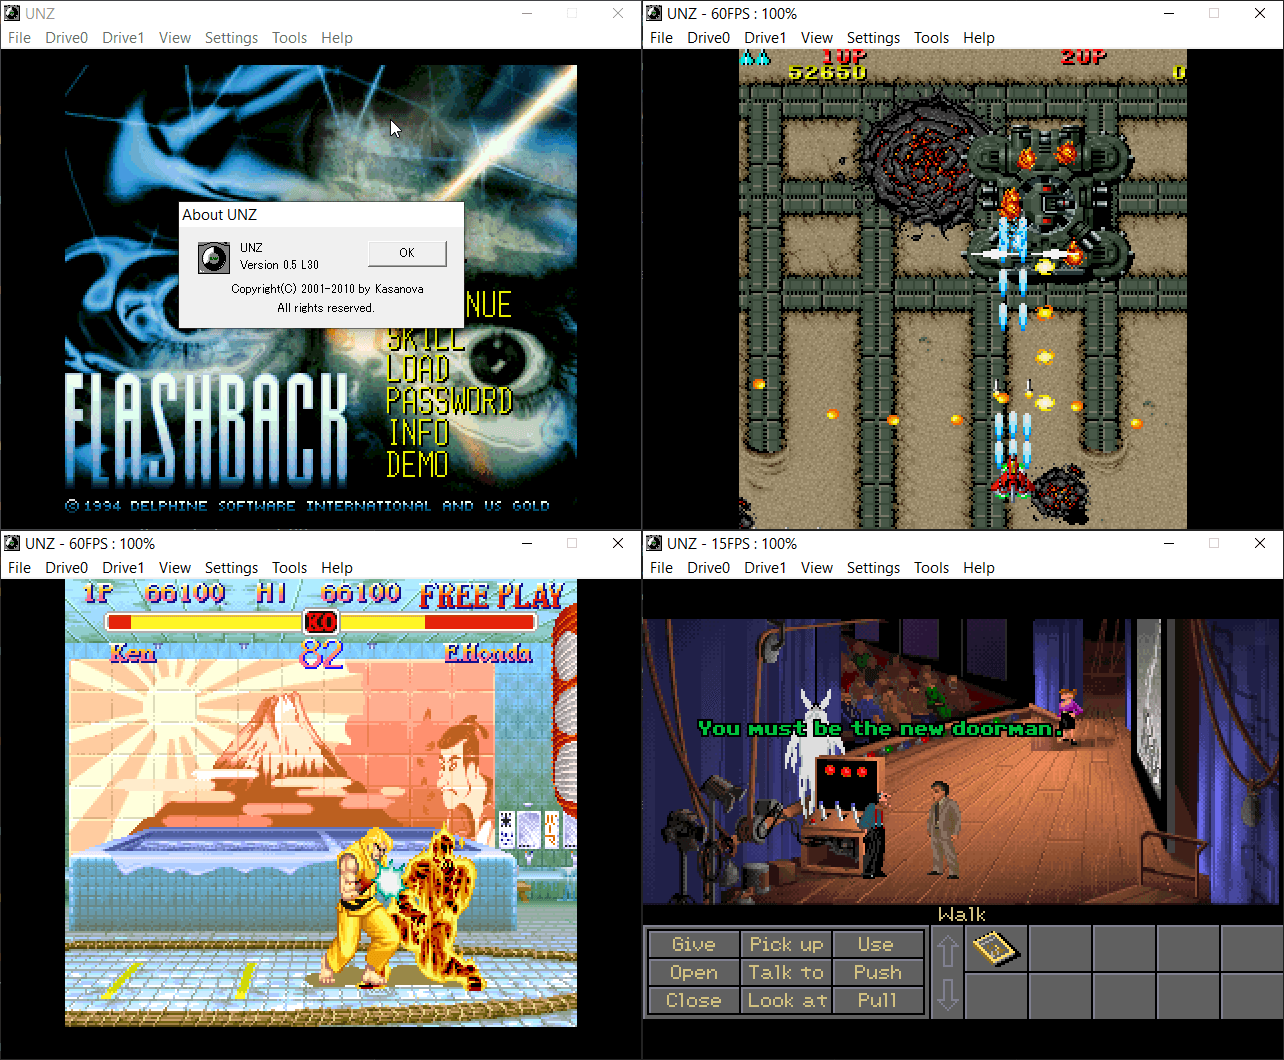Open Settings menu in top-right shooter window
This screenshot has width=1284, height=1060.
873,38
